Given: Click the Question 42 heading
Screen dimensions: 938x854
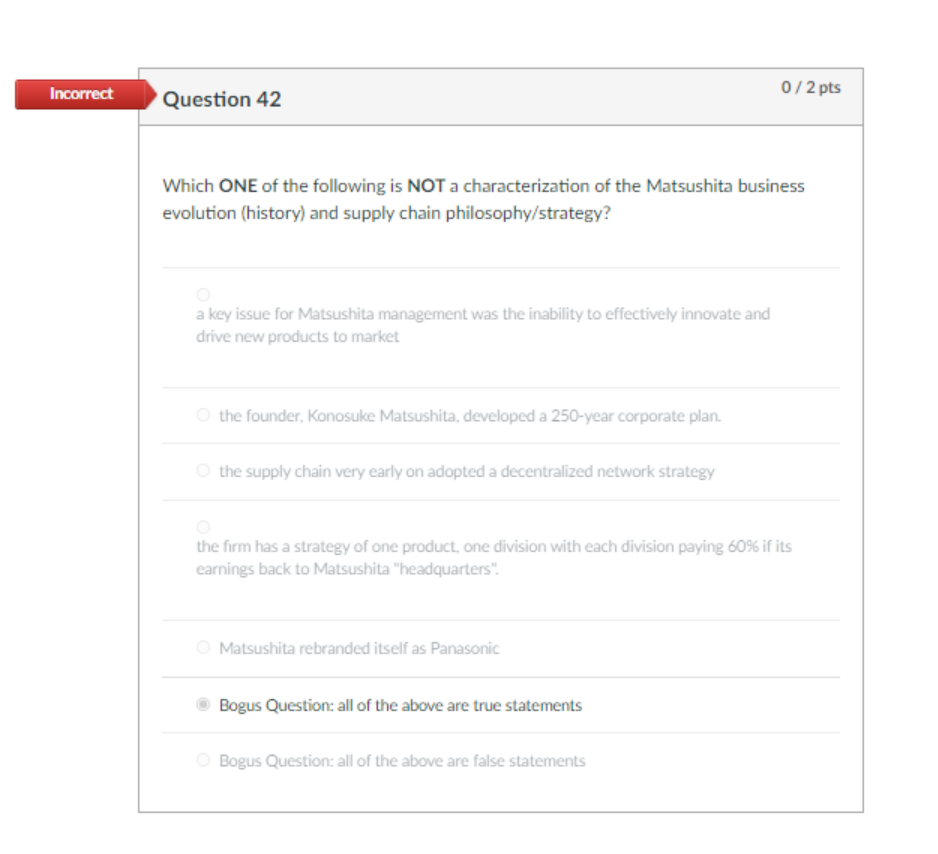Looking at the screenshot, I should click(222, 99).
